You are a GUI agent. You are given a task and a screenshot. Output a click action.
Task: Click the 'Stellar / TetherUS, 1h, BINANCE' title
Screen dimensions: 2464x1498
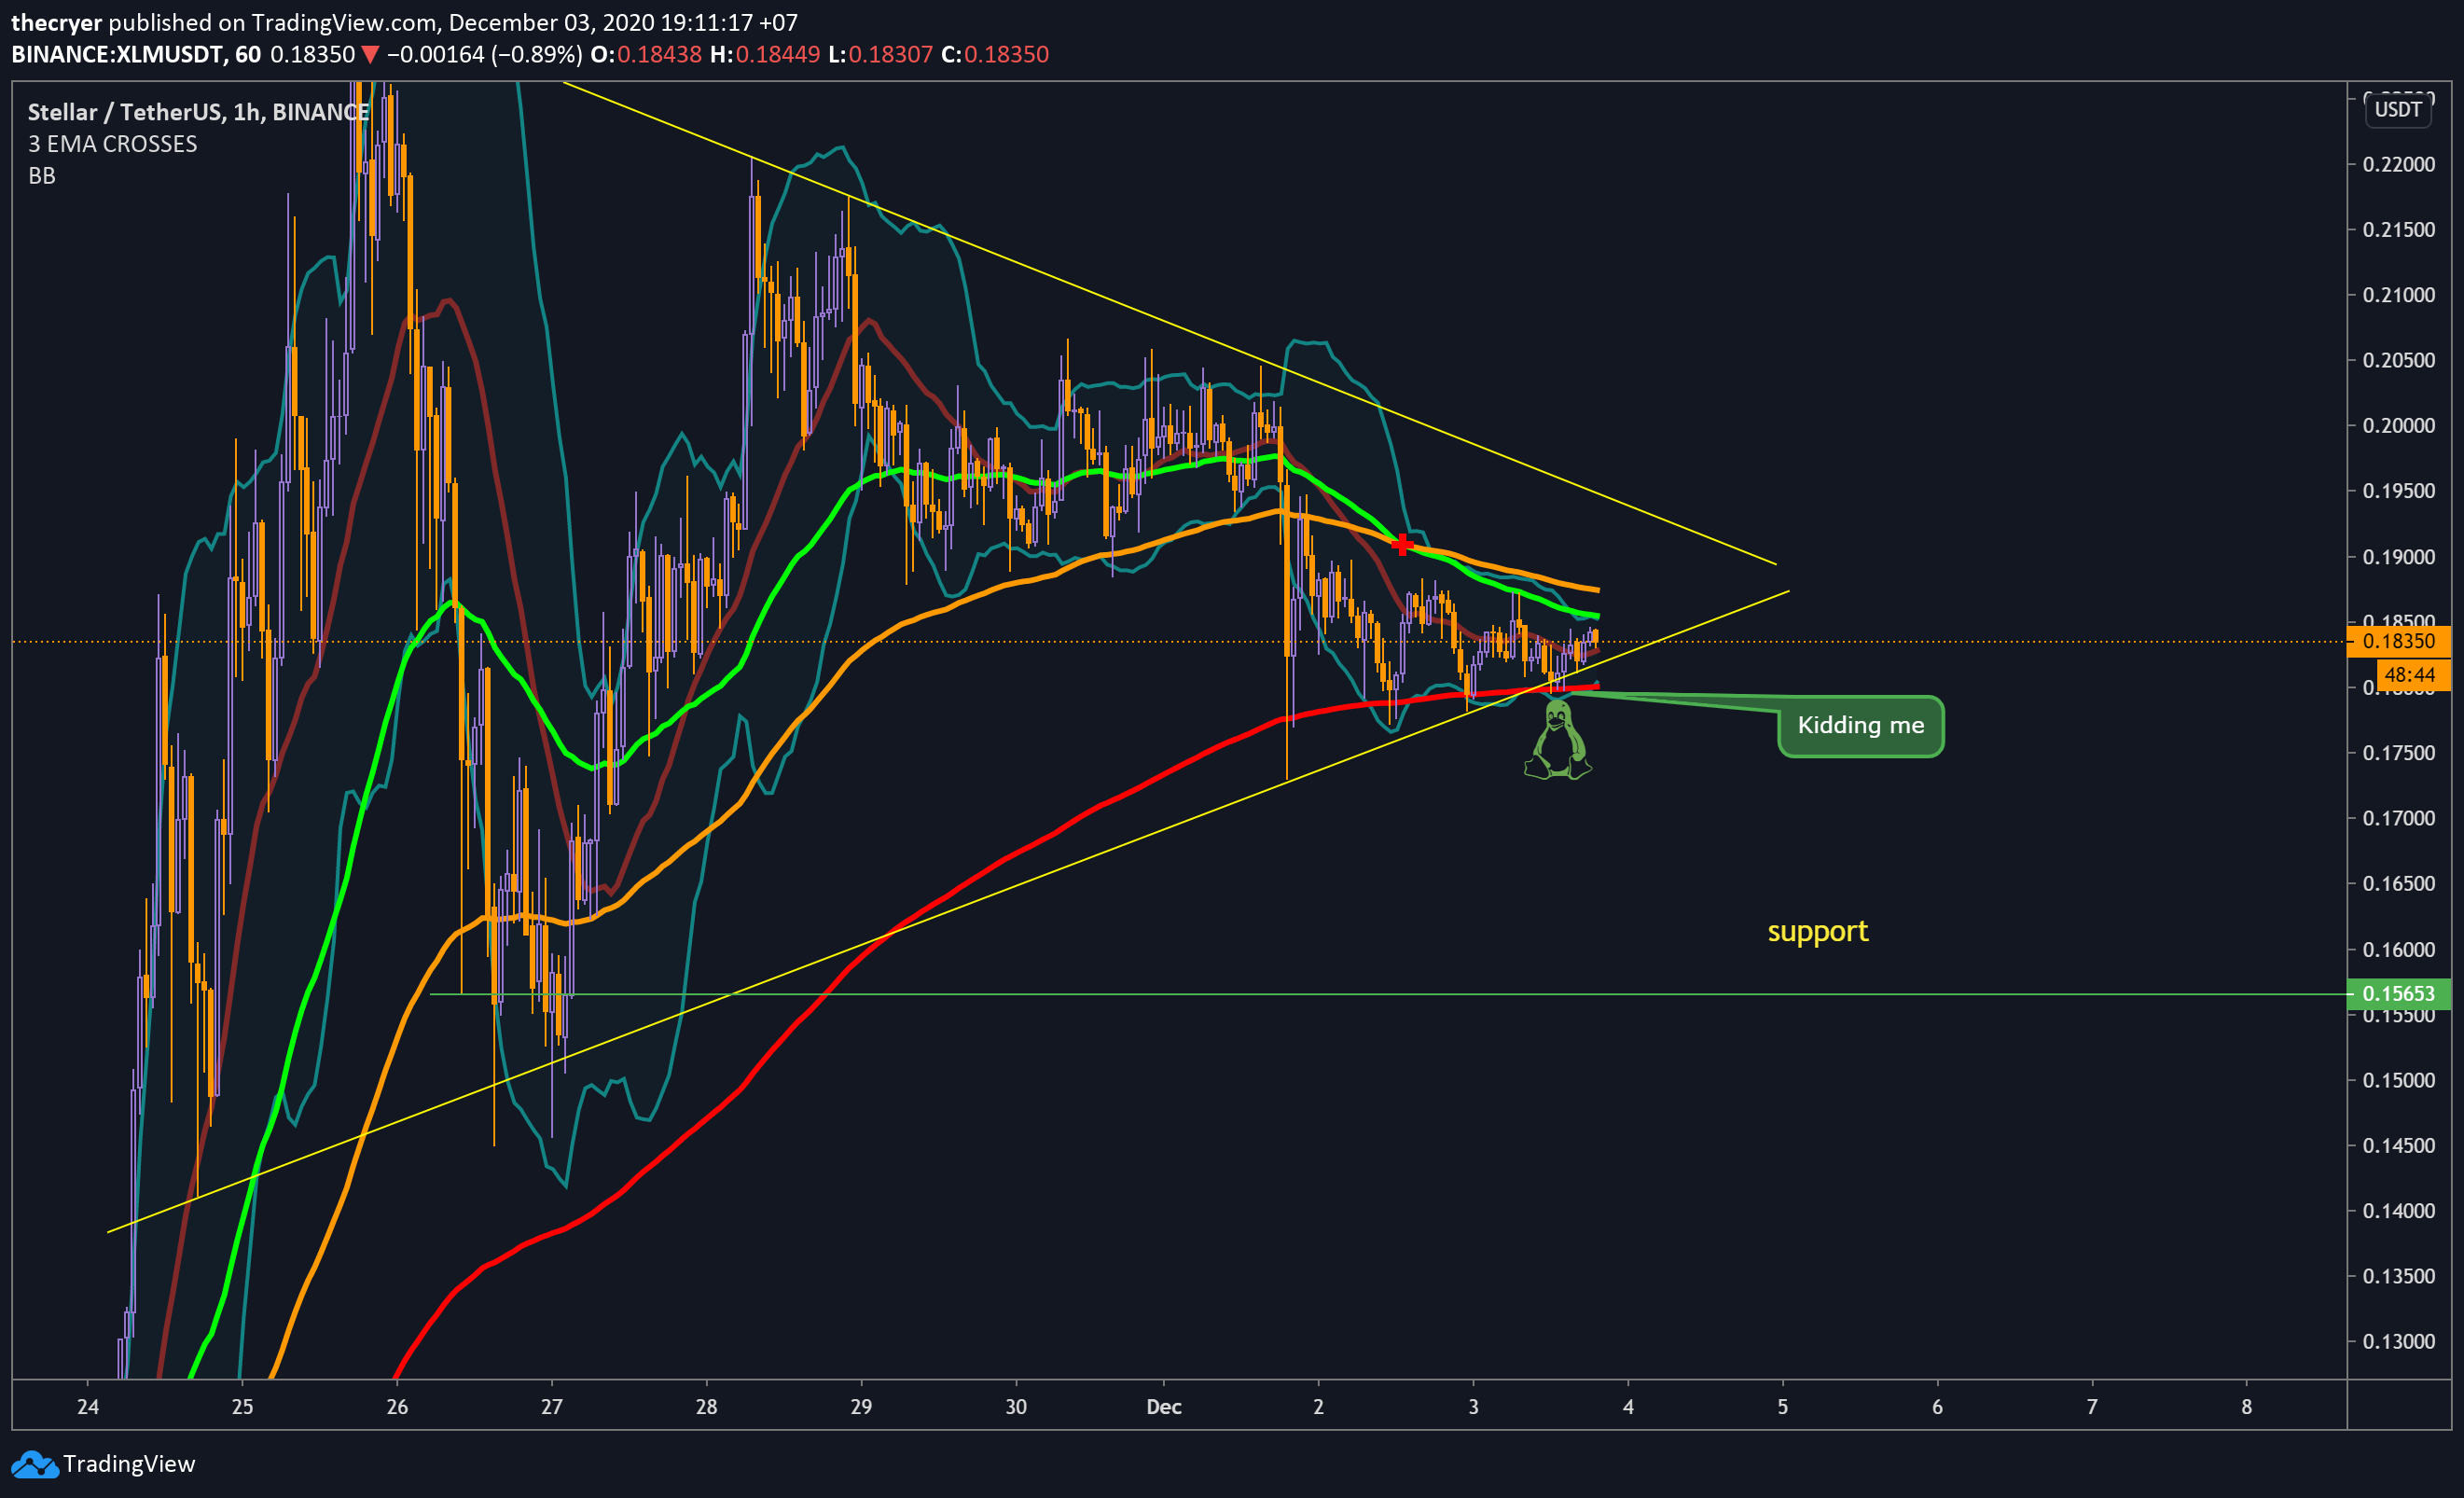(x=198, y=112)
